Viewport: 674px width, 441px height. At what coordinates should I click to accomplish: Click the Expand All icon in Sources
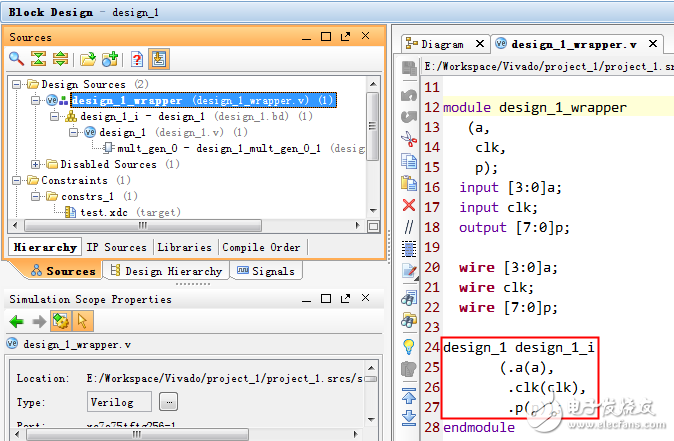[x=61, y=59]
